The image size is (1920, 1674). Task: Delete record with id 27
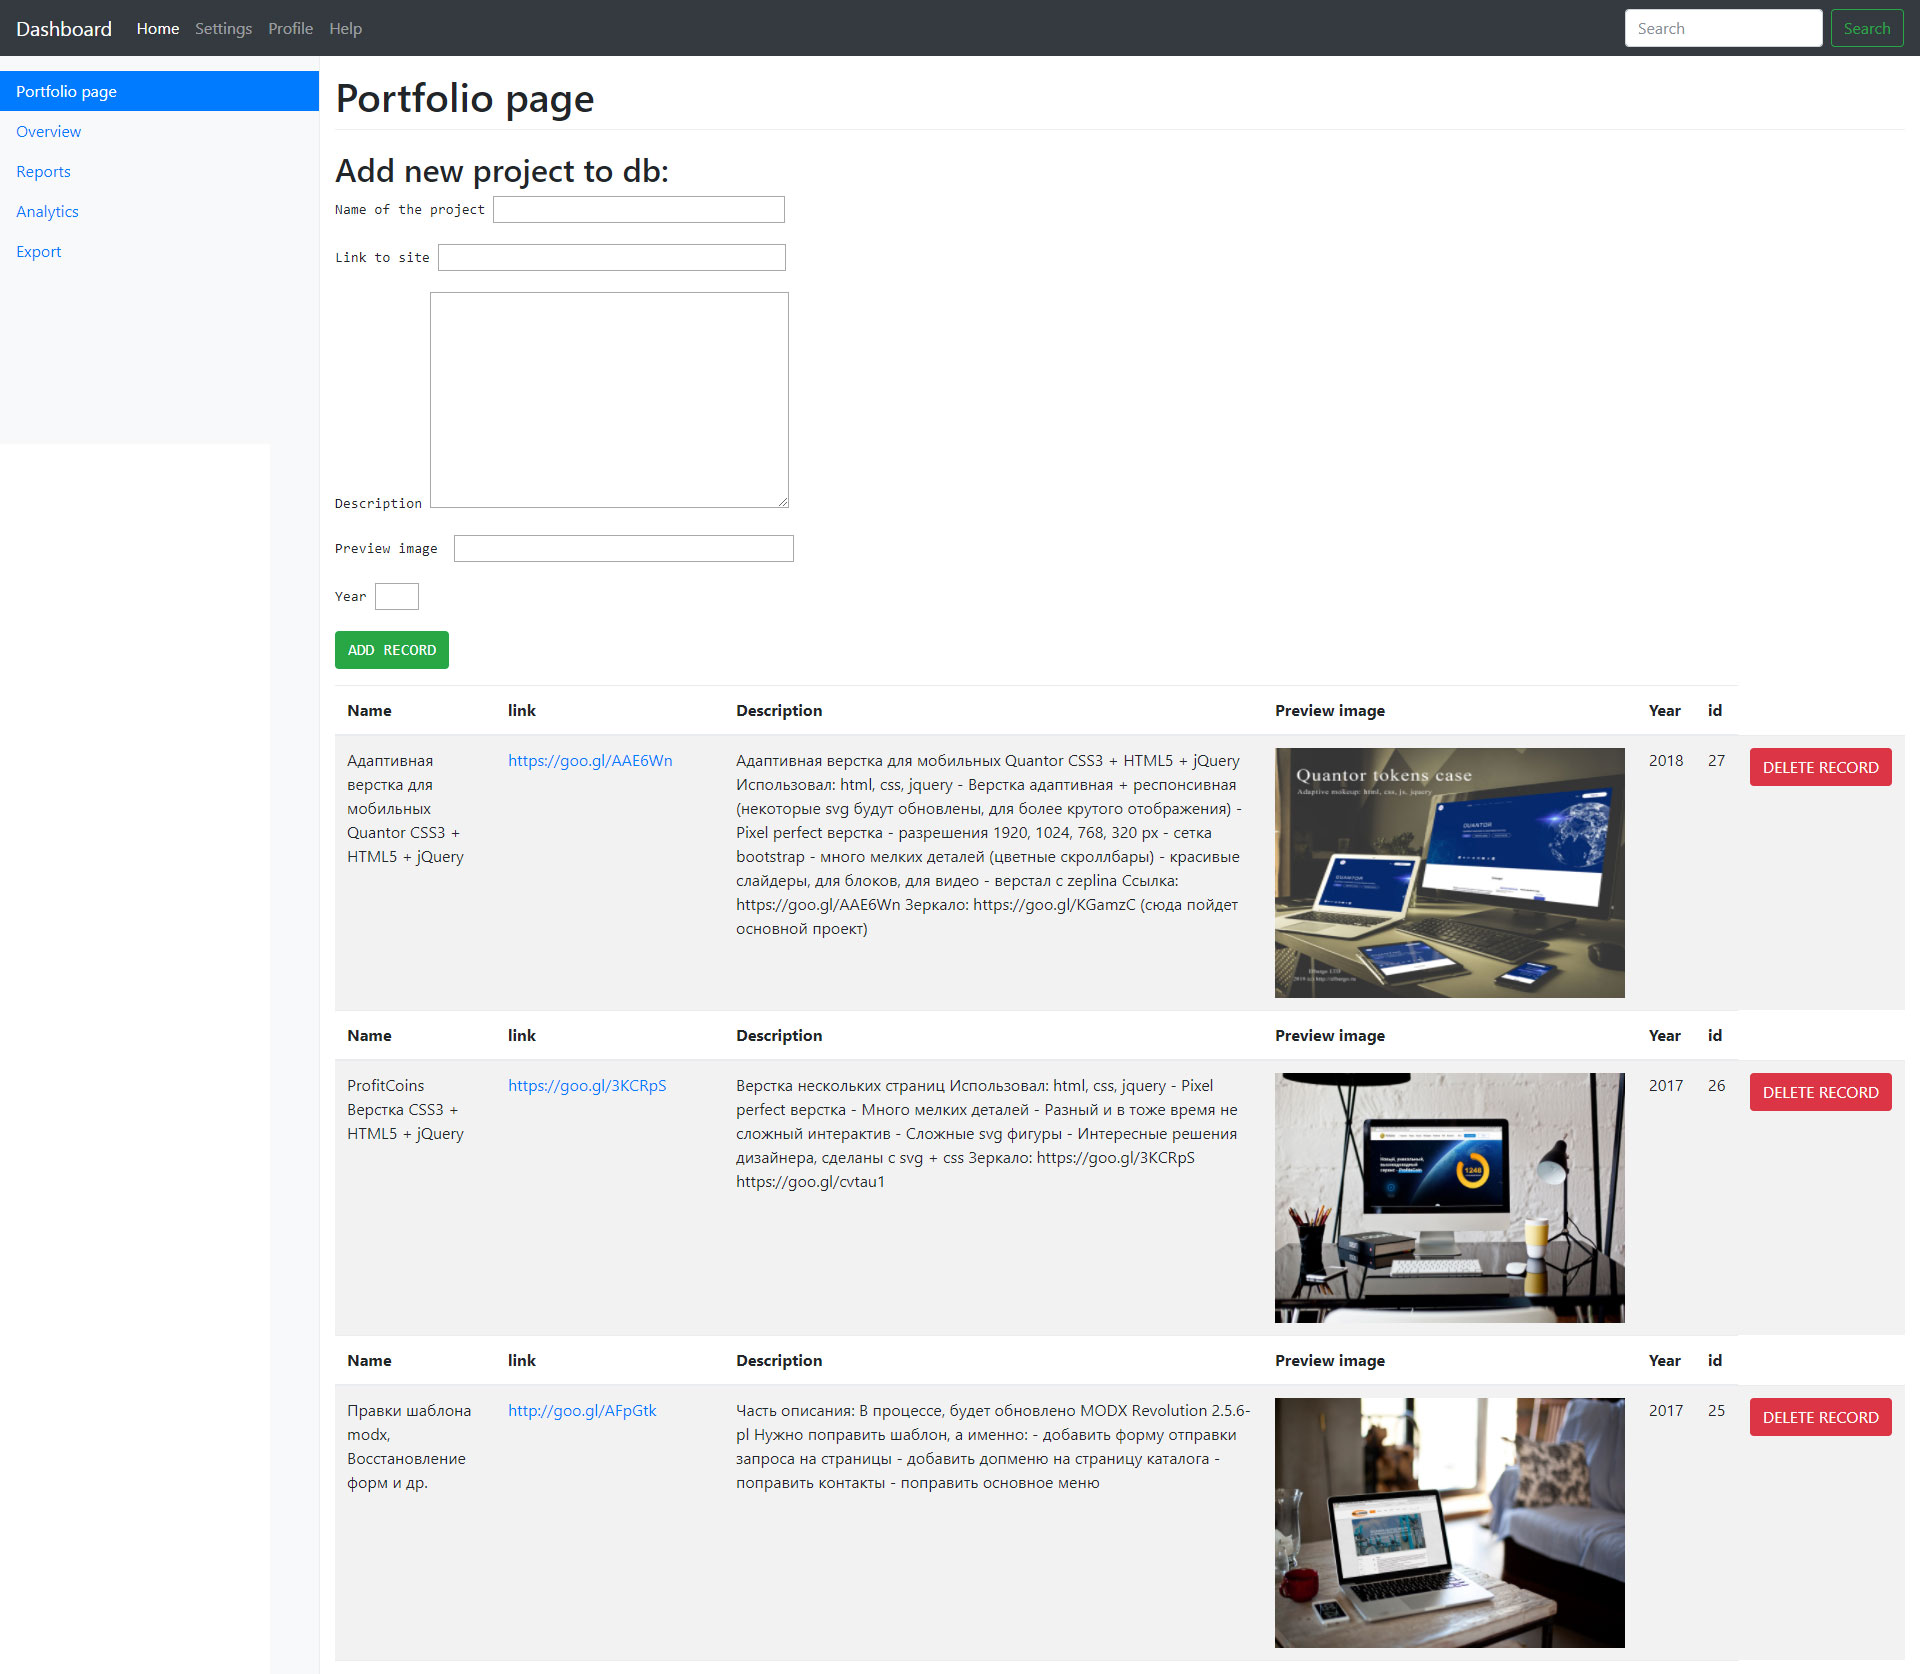[x=1820, y=766]
